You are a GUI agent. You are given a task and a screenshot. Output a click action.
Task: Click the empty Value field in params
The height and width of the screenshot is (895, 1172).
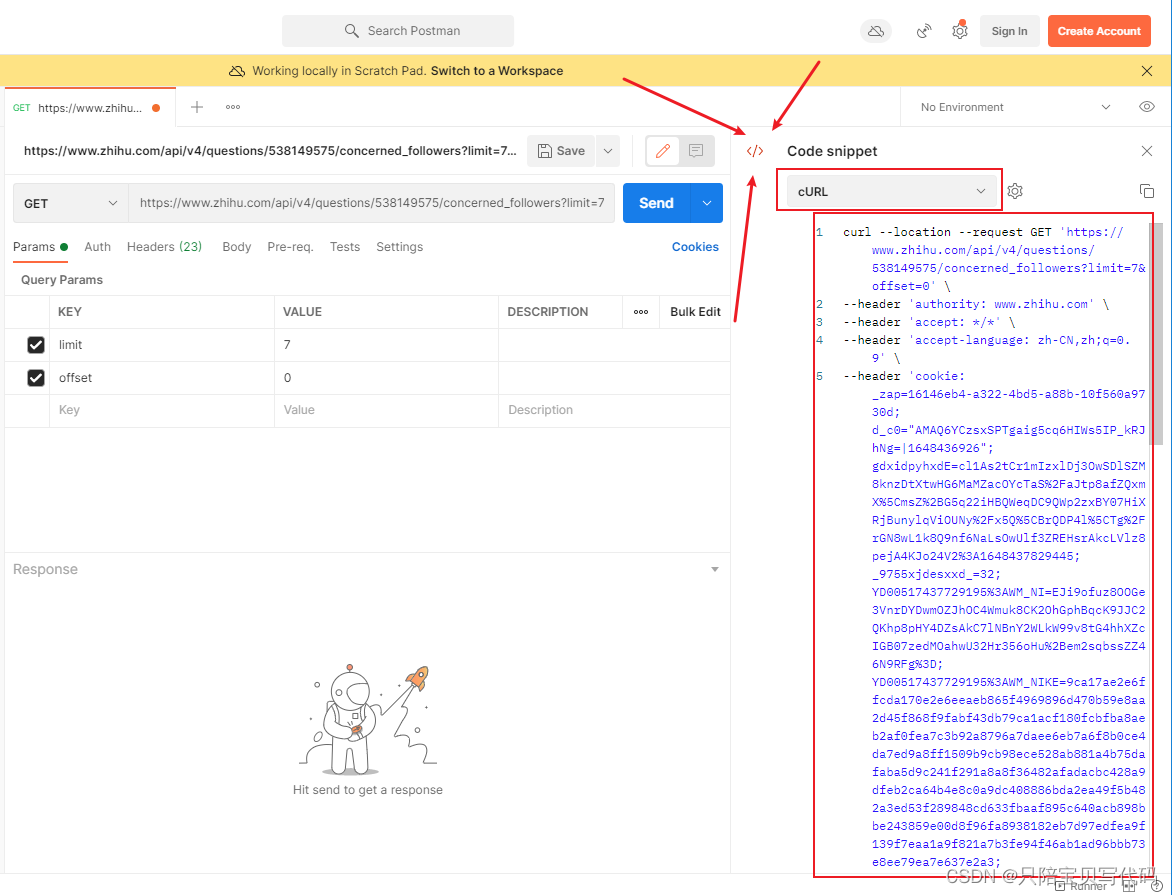coord(386,410)
